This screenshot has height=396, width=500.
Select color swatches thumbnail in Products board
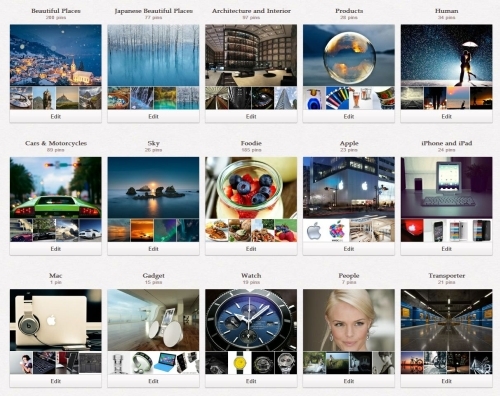point(337,98)
